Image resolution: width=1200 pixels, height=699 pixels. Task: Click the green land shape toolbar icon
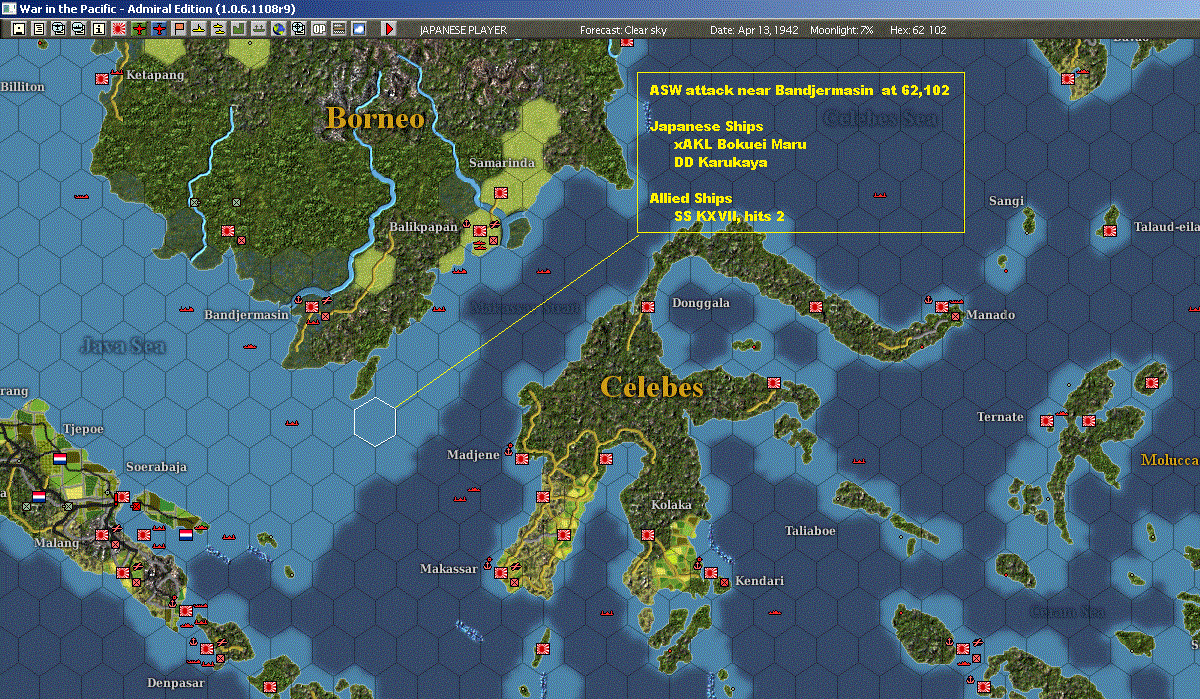coord(239,29)
